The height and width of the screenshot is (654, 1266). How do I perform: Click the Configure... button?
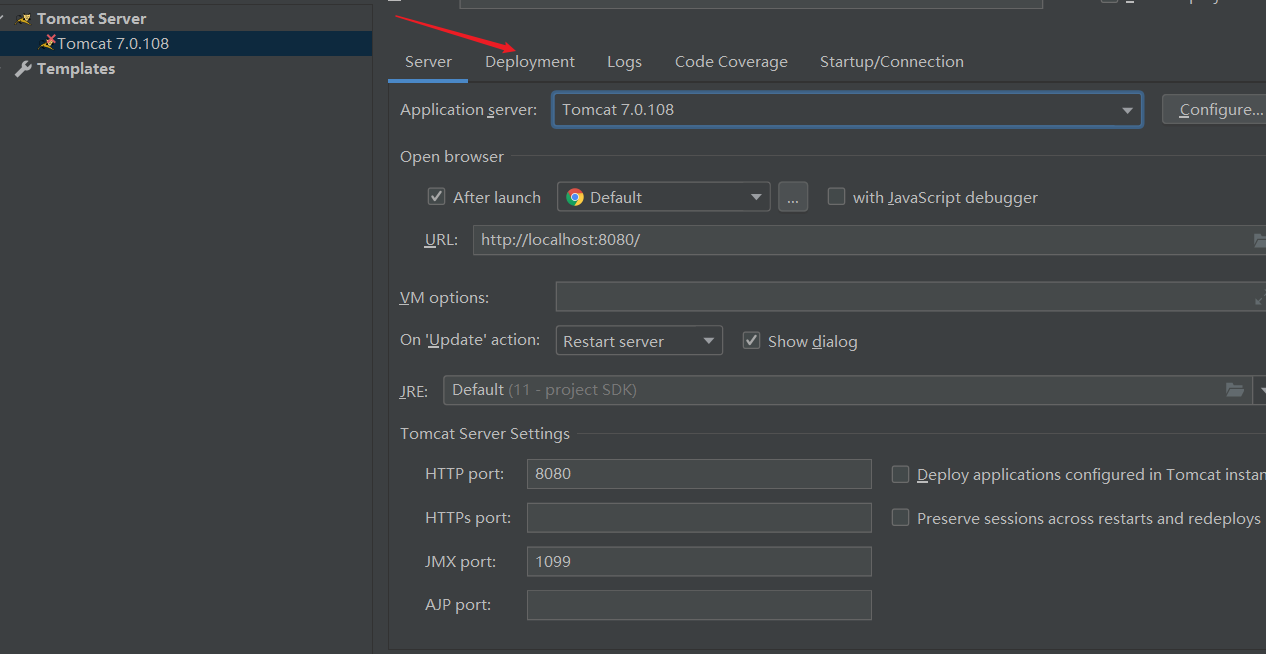(x=1214, y=110)
